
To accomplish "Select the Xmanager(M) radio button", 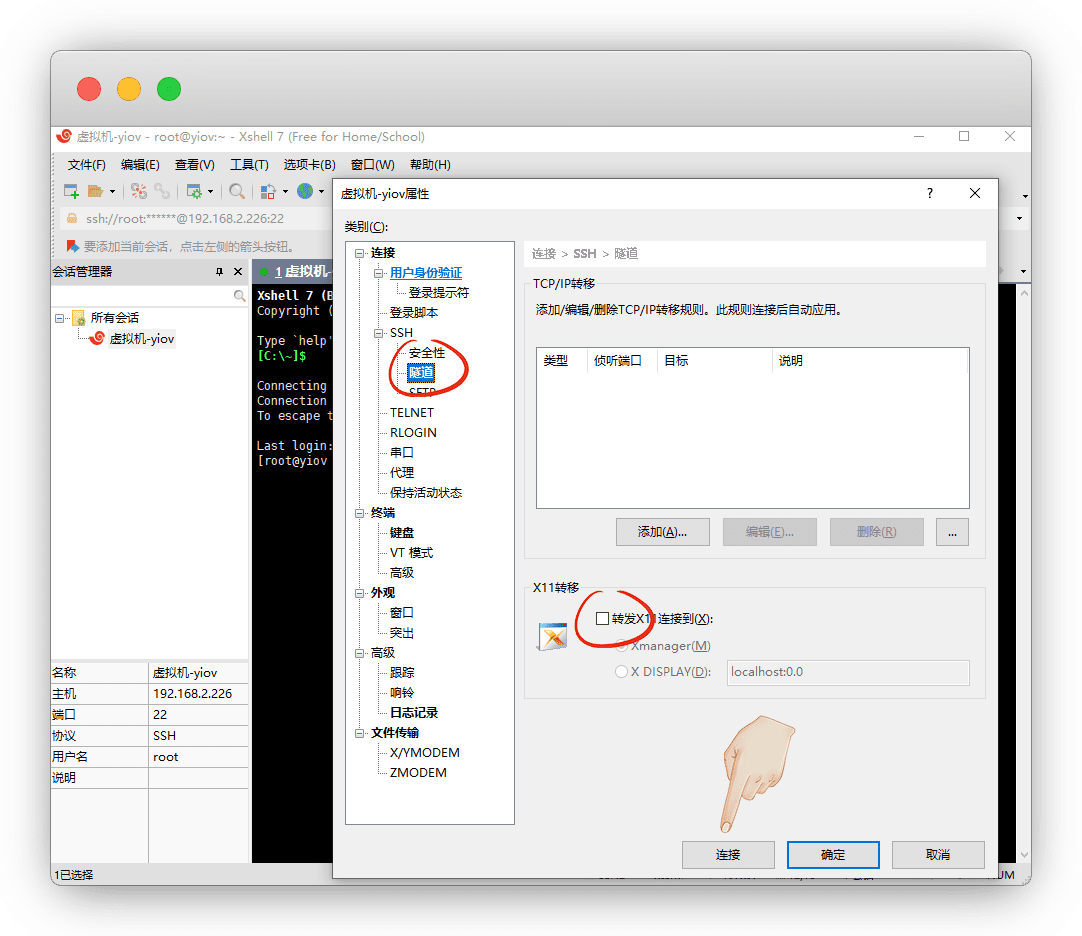I will pyautogui.click(x=621, y=646).
